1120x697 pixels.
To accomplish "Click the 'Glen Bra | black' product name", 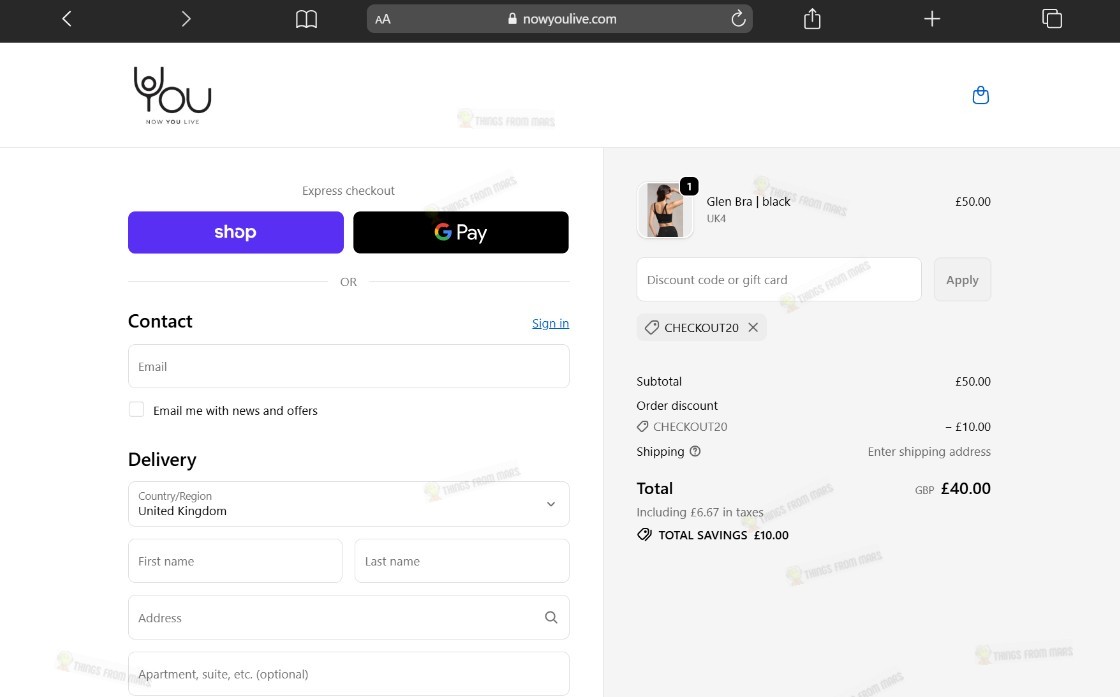I will coord(749,201).
